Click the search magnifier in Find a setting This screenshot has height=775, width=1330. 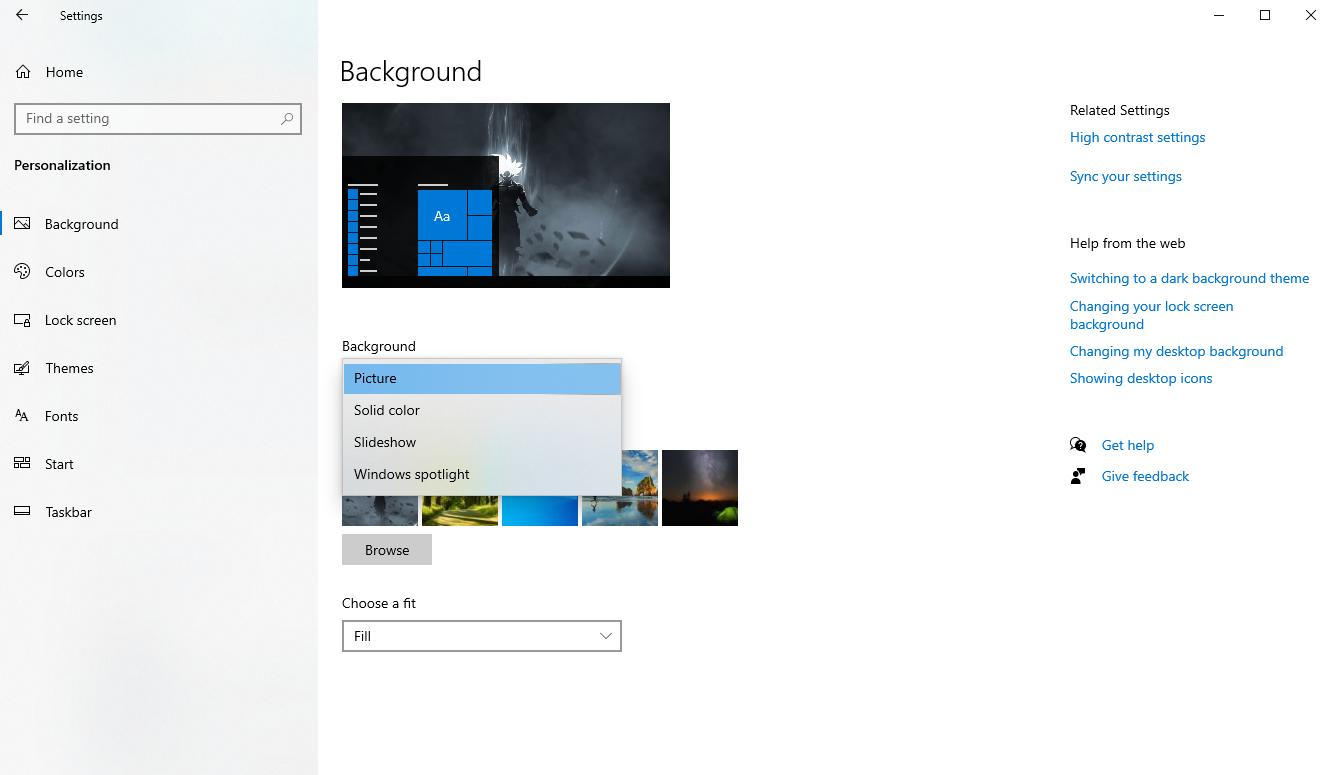(287, 118)
